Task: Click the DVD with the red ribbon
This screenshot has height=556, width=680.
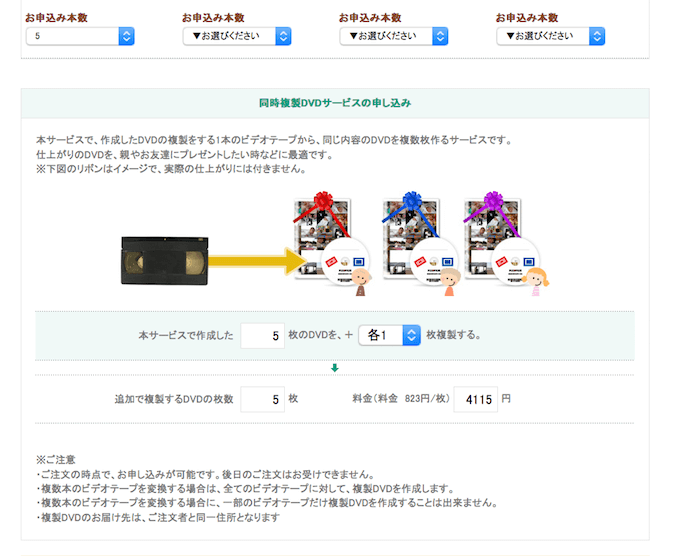Action: [x=332, y=244]
